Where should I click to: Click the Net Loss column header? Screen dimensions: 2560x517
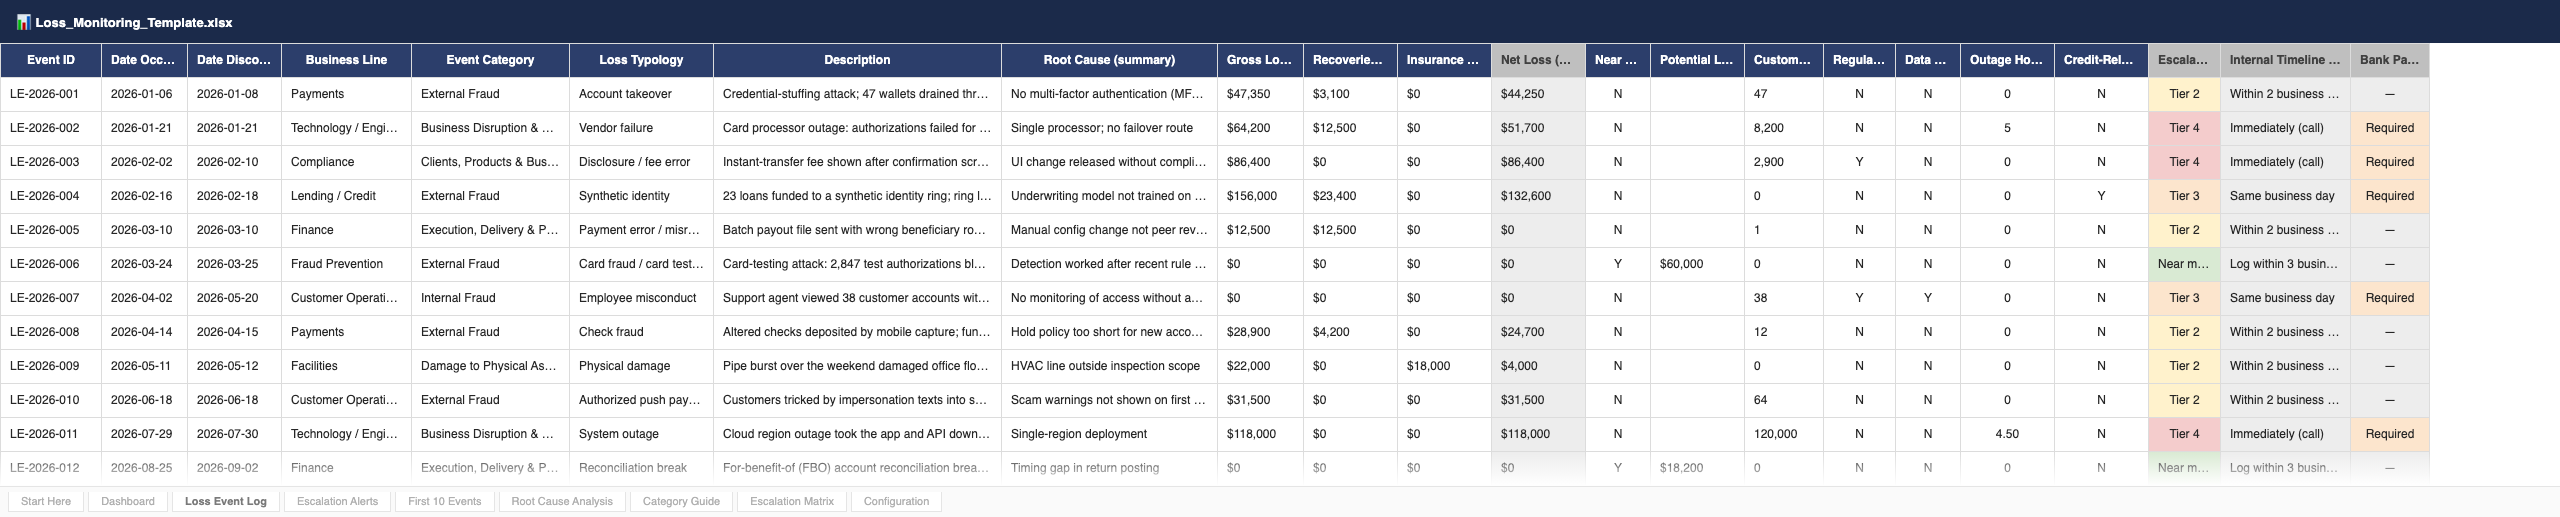click(1538, 60)
